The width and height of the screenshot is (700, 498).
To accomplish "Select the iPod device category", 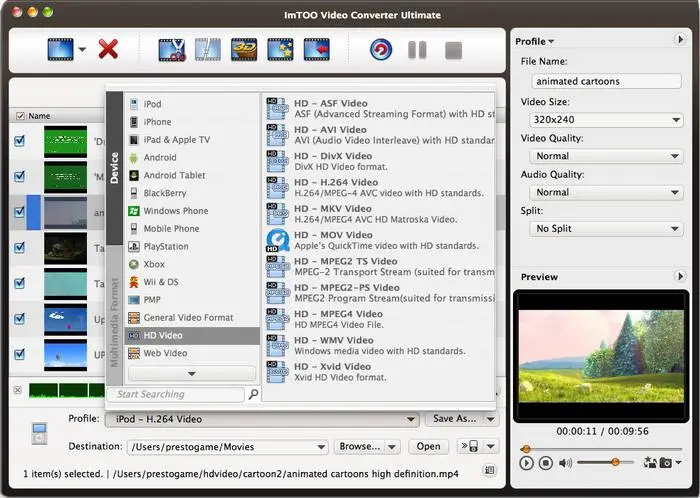I will (192, 104).
